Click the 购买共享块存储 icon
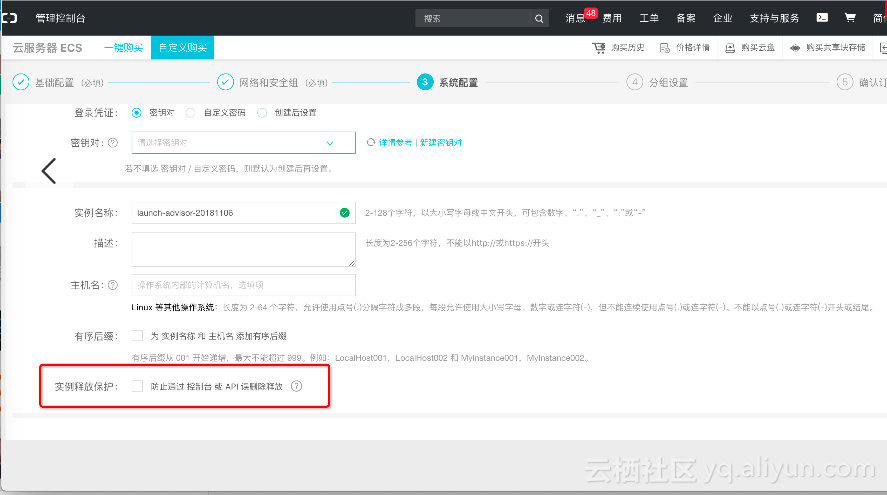This screenshot has height=495, width=887. coord(795,48)
